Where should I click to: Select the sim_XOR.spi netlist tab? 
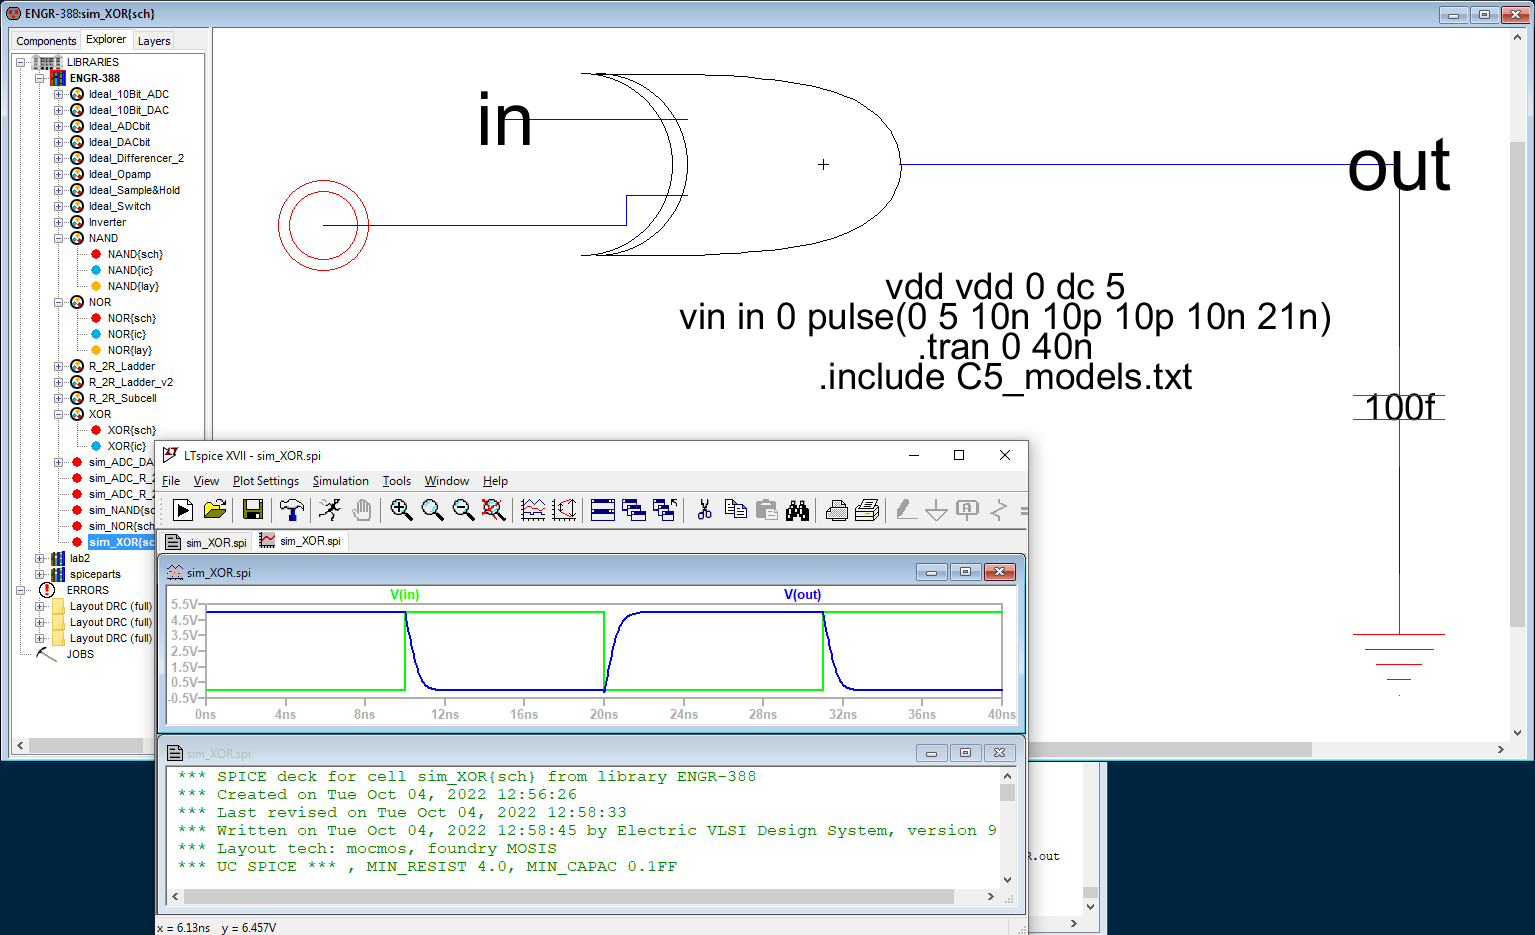(x=207, y=542)
